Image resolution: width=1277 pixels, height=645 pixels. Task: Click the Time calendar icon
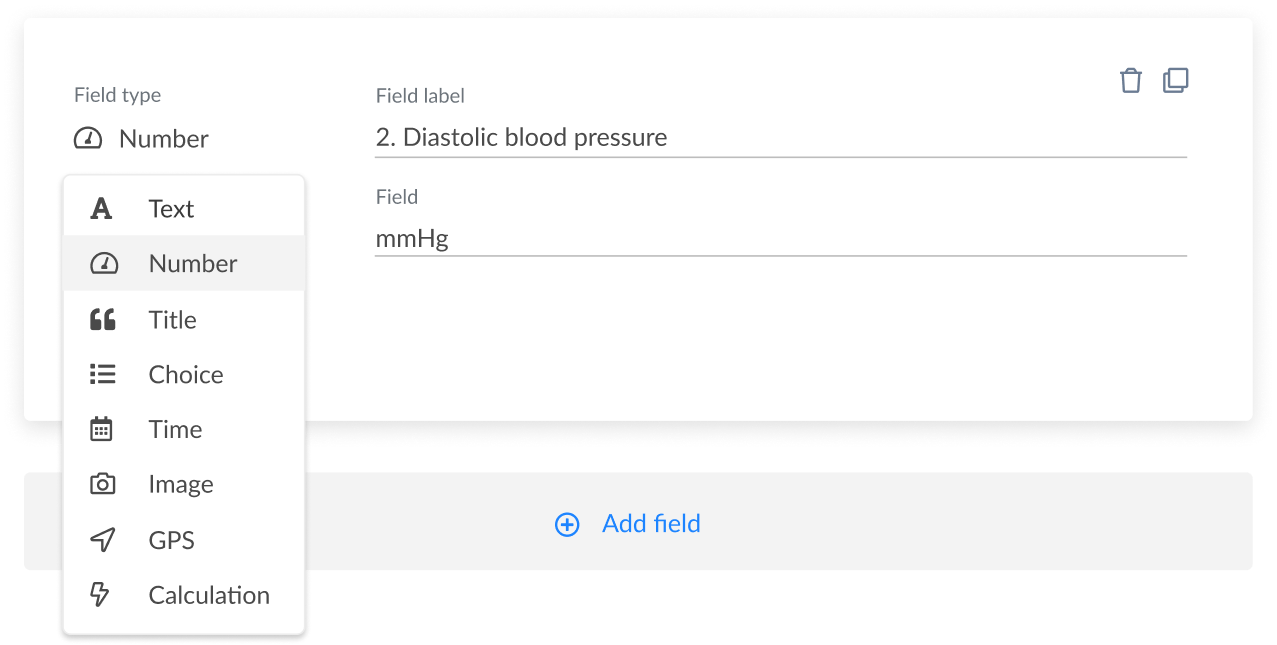[x=101, y=428]
